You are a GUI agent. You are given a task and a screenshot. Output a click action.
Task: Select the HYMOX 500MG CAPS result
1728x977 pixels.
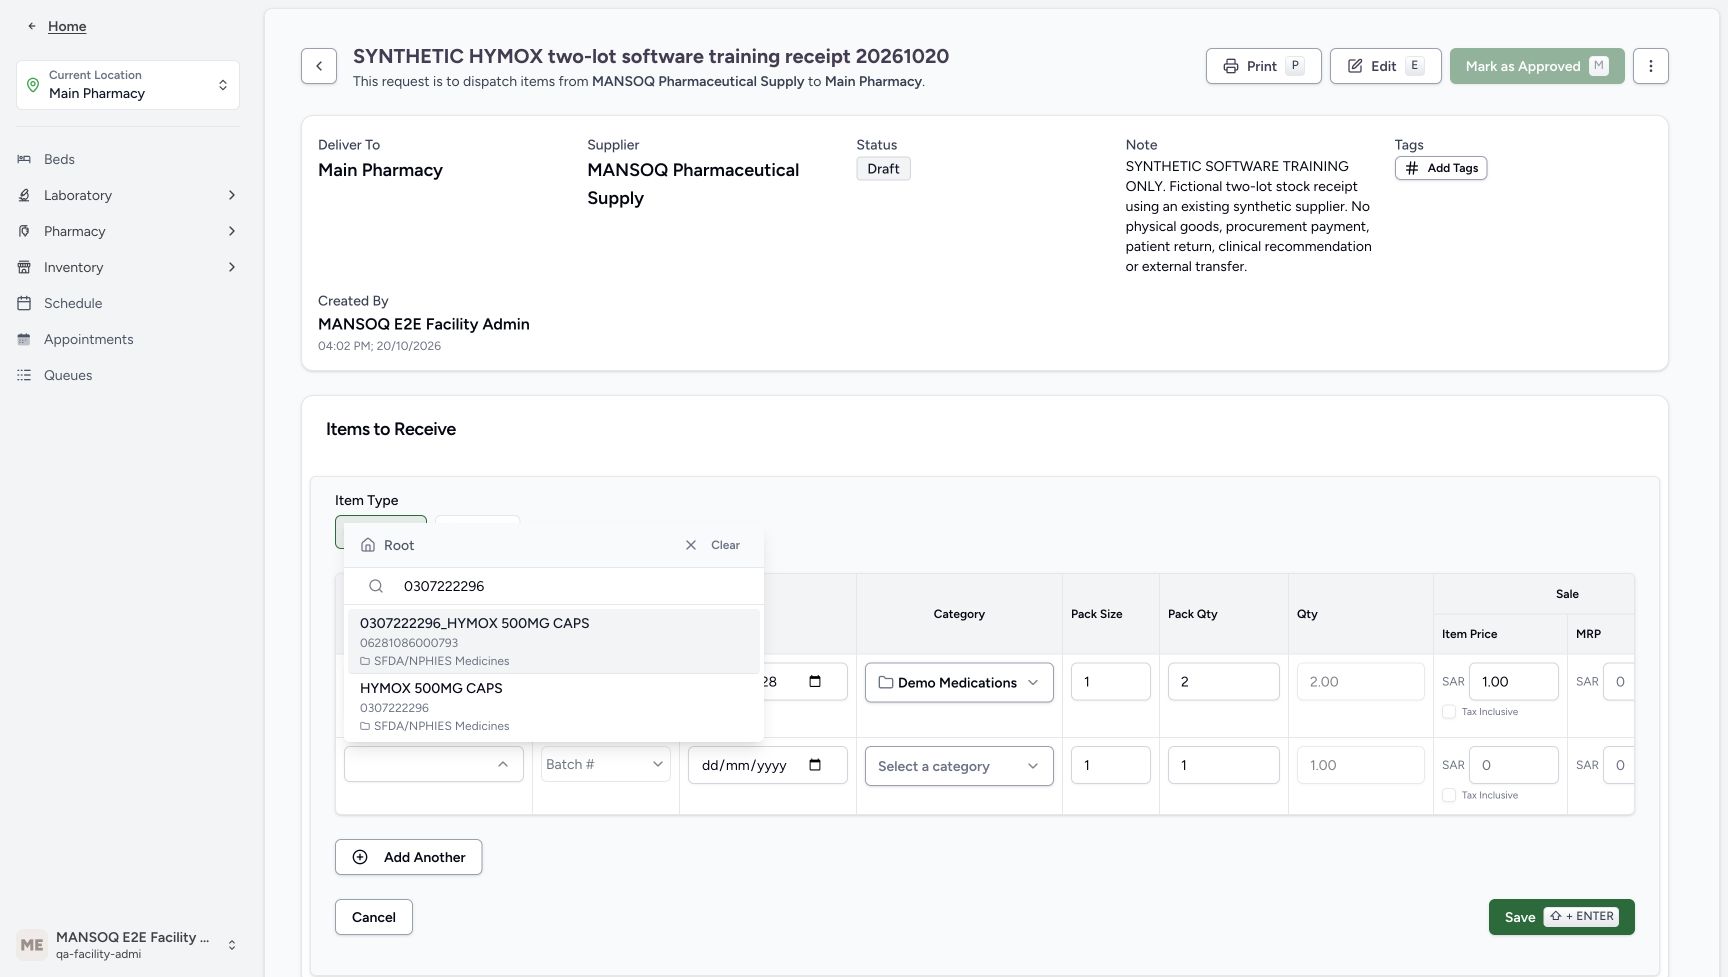[x=554, y=706]
